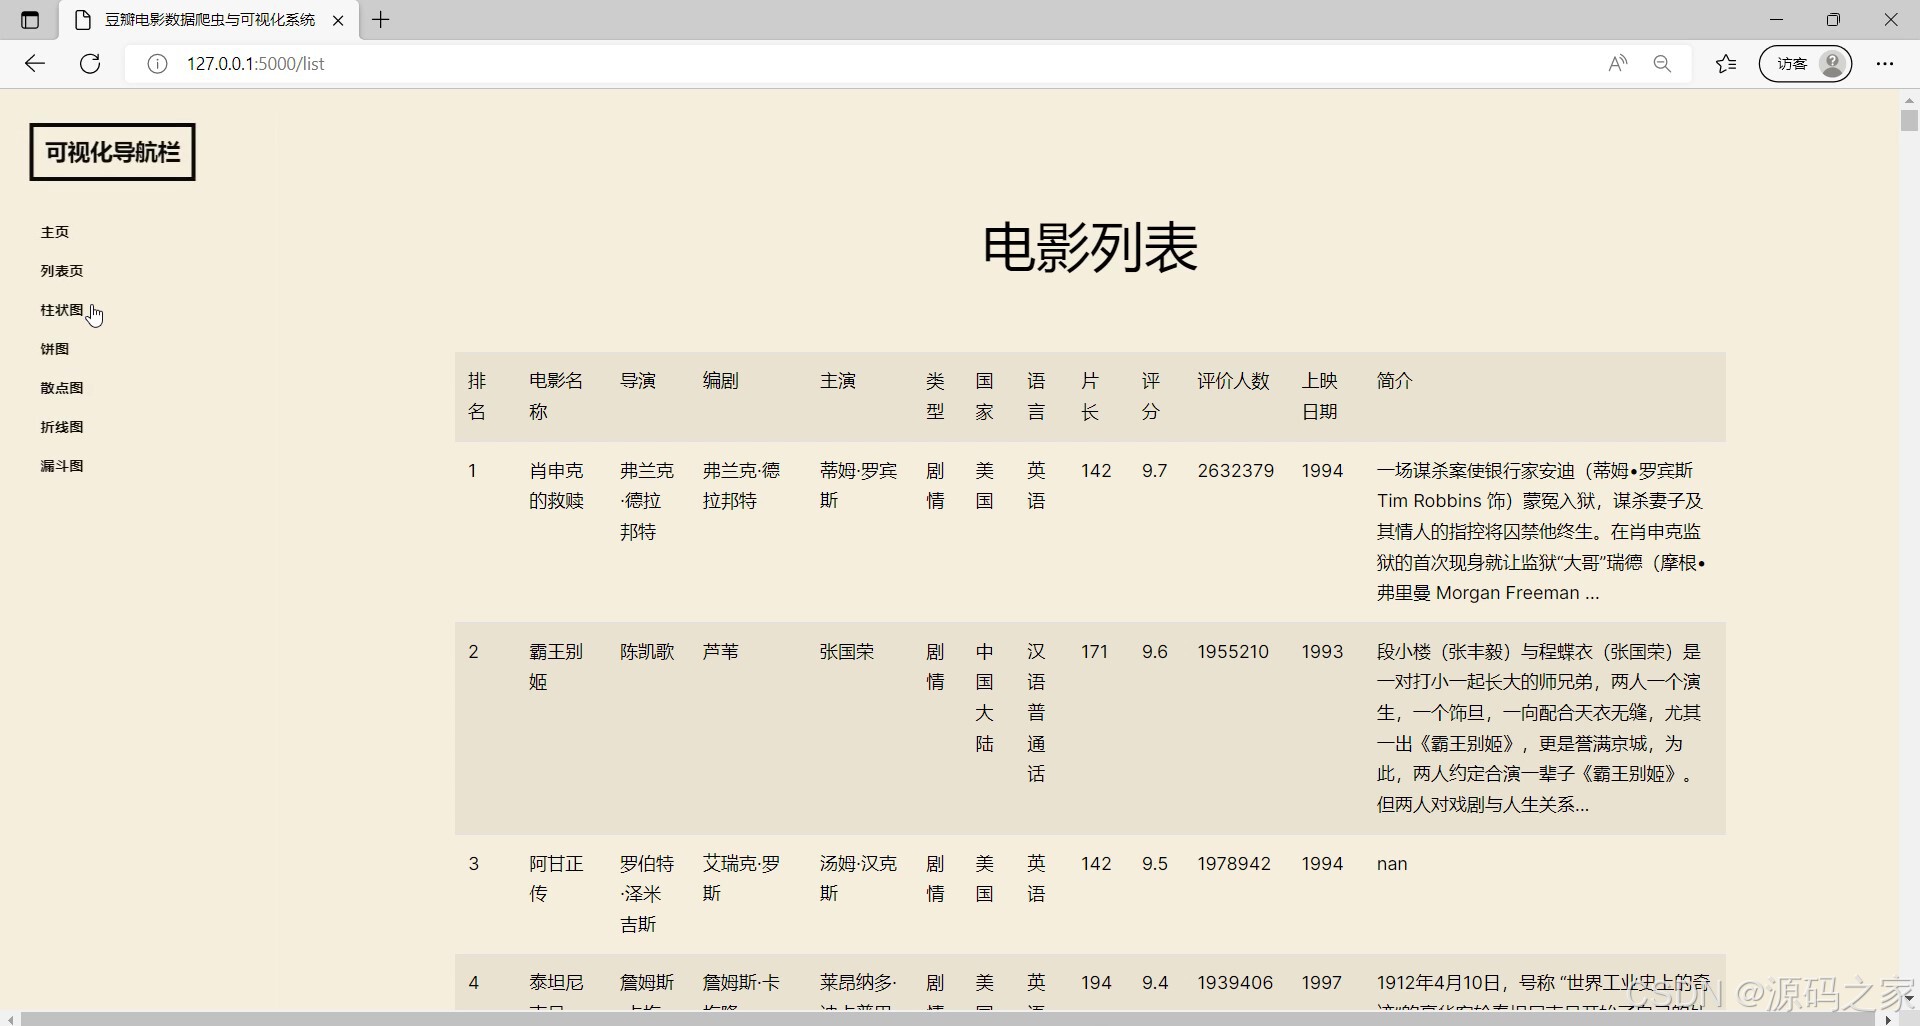Open the 漏斗图 navigation link
Image resolution: width=1920 pixels, height=1026 pixels.
click(62, 466)
